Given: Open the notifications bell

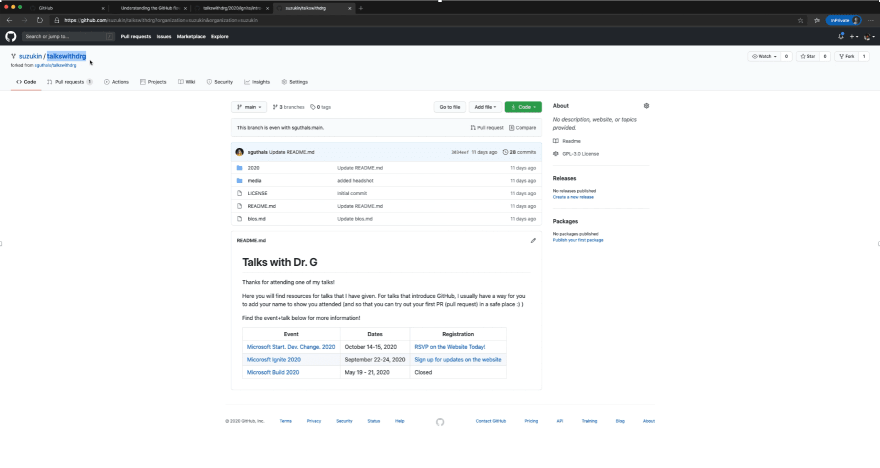Looking at the screenshot, I should 841,36.
